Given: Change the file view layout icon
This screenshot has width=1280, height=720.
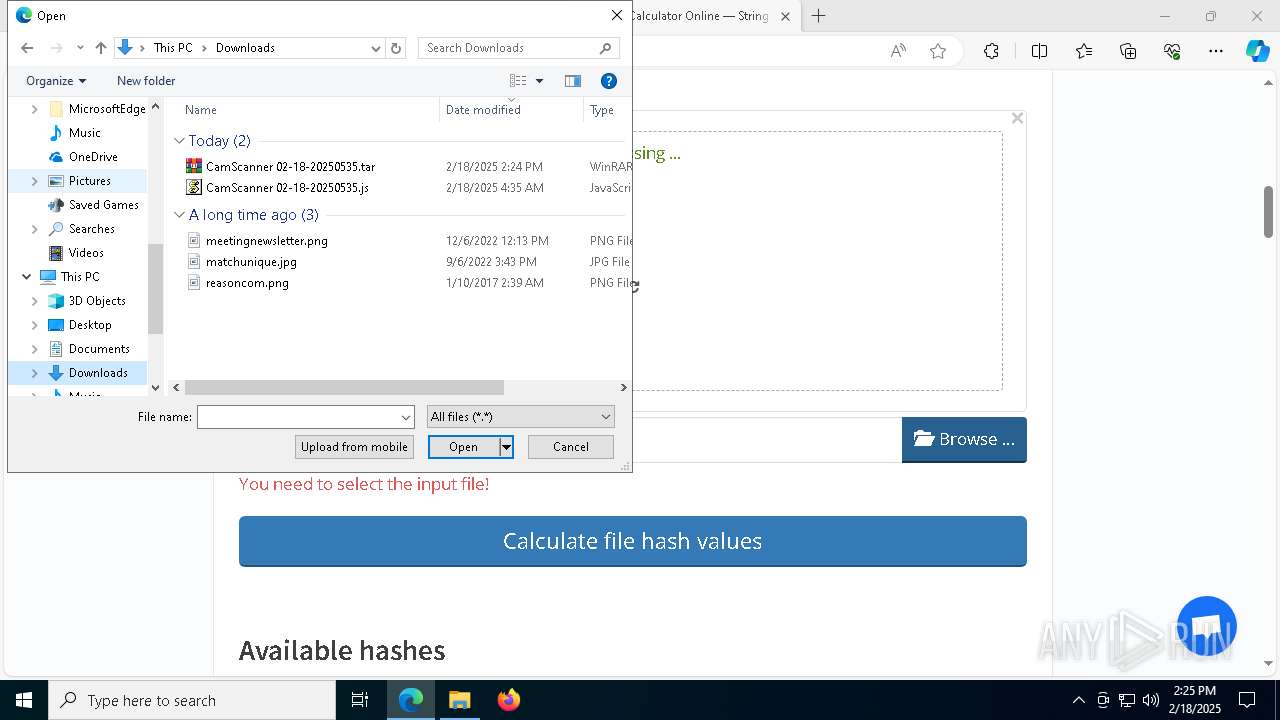Looking at the screenshot, I should (518, 81).
